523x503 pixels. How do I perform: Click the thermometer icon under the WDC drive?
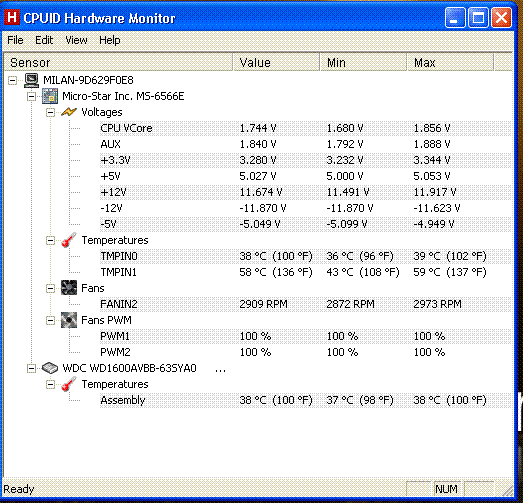tap(69, 384)
